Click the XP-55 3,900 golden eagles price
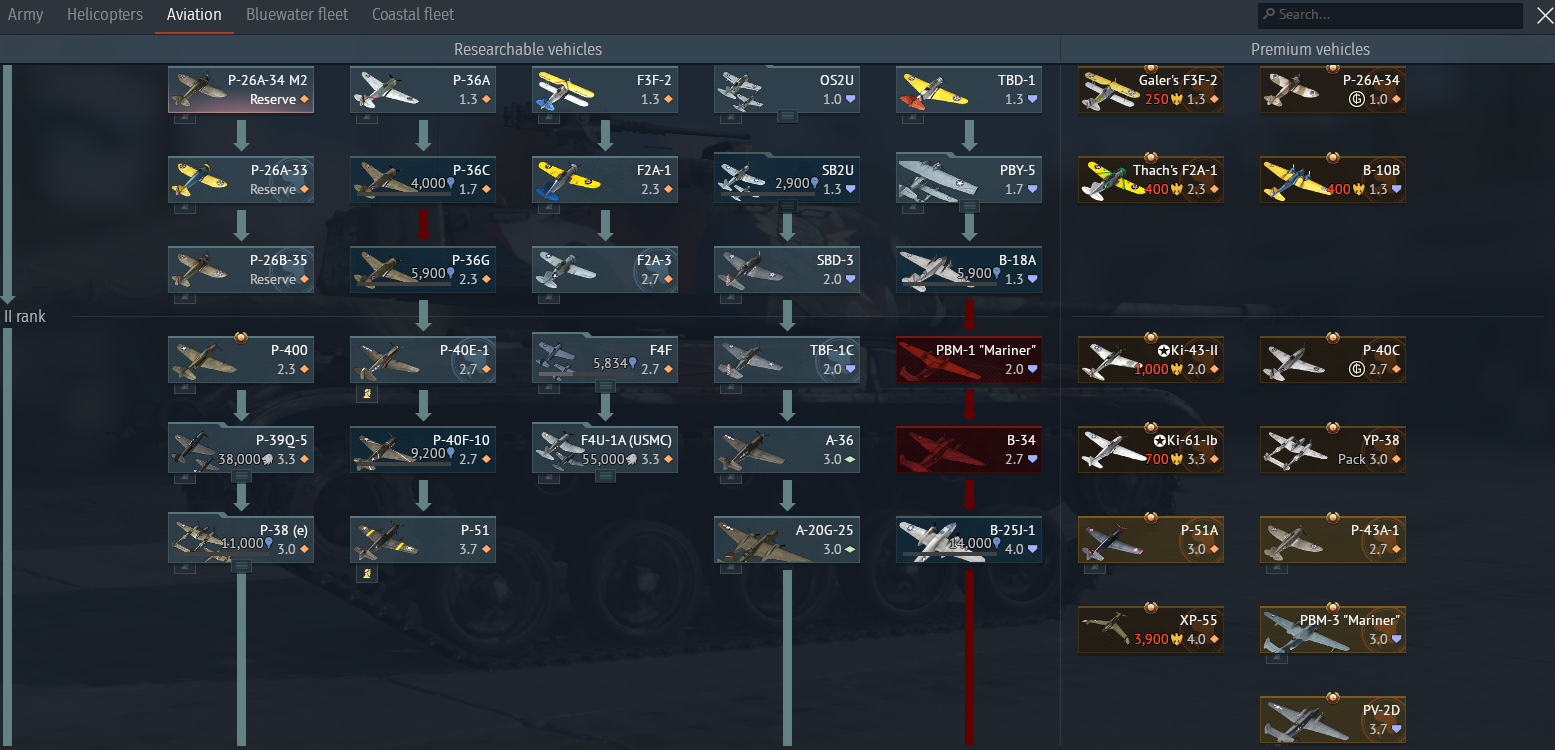1555x750 pixels. tap(1158, 639)
